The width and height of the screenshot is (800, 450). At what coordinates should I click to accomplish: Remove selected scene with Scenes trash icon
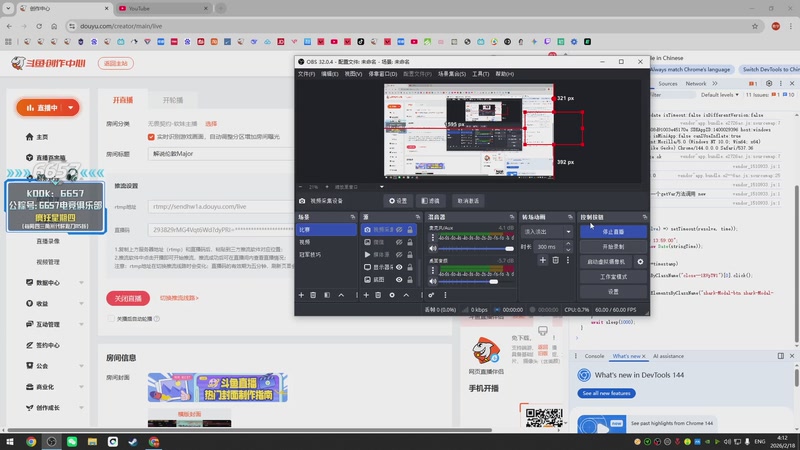[313, 295]
